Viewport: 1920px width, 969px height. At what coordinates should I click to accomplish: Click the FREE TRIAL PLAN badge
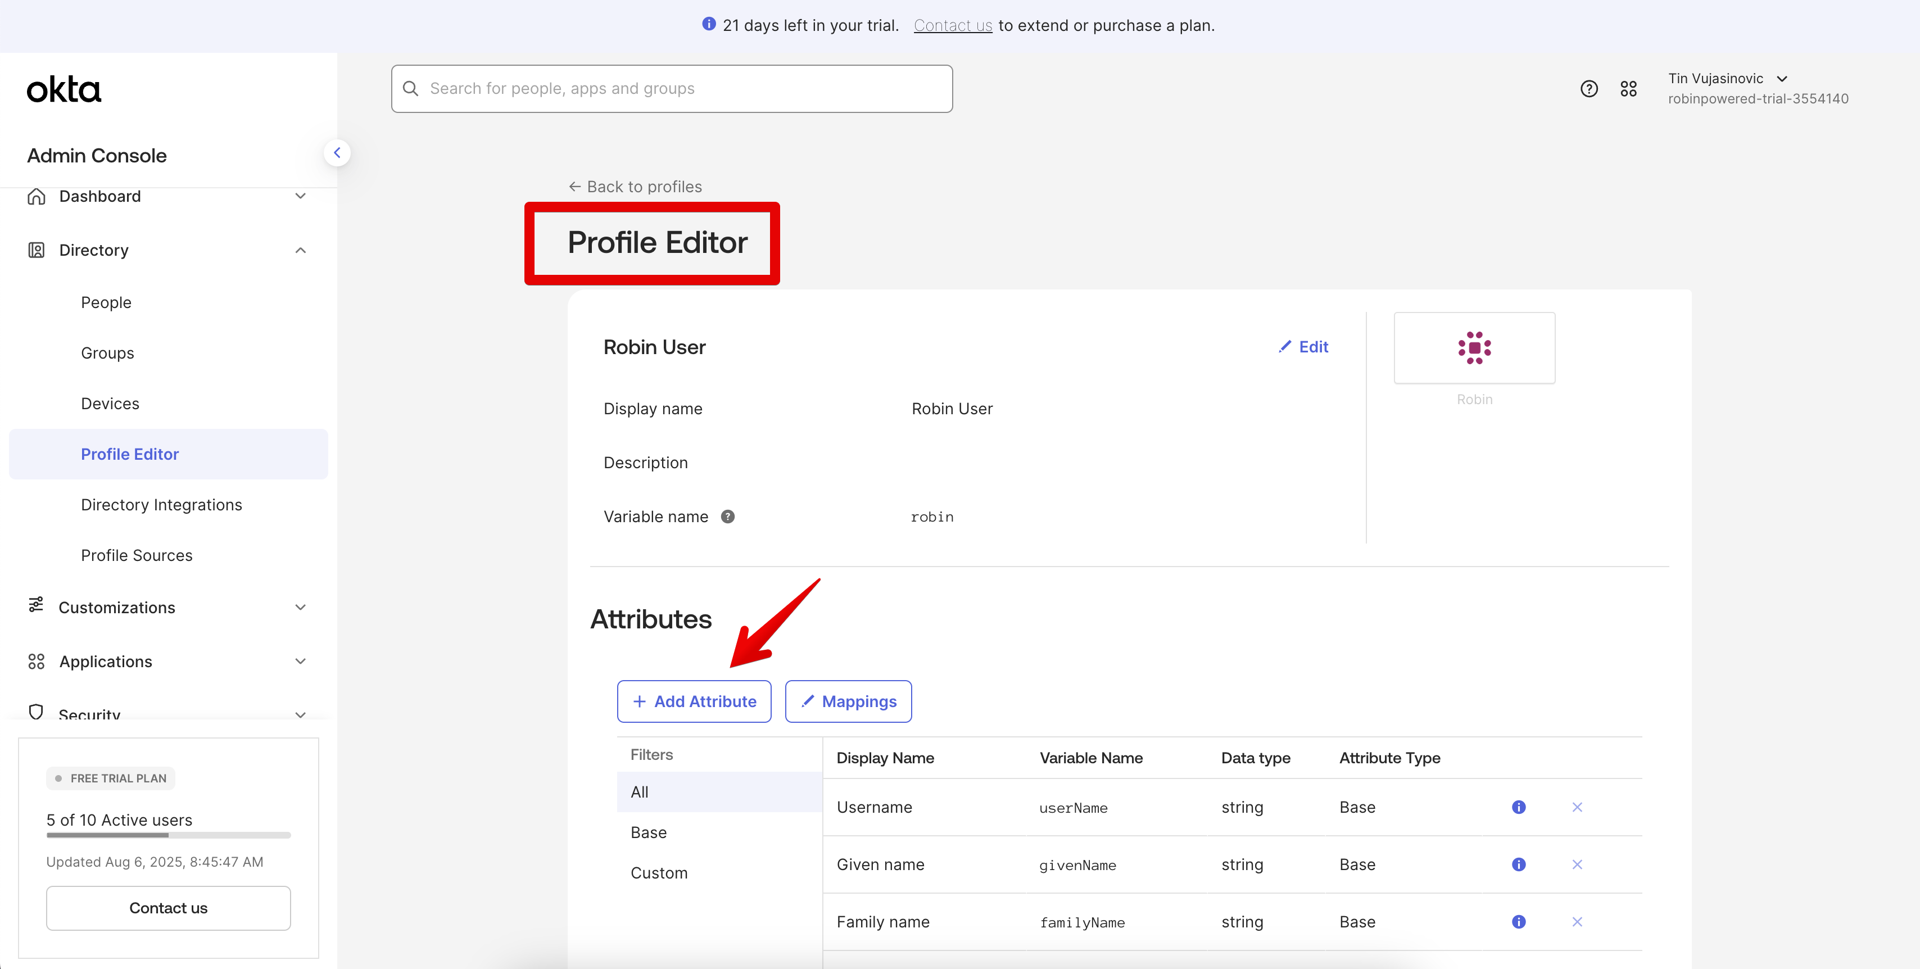pyautogui.click(x=111, y=778)
